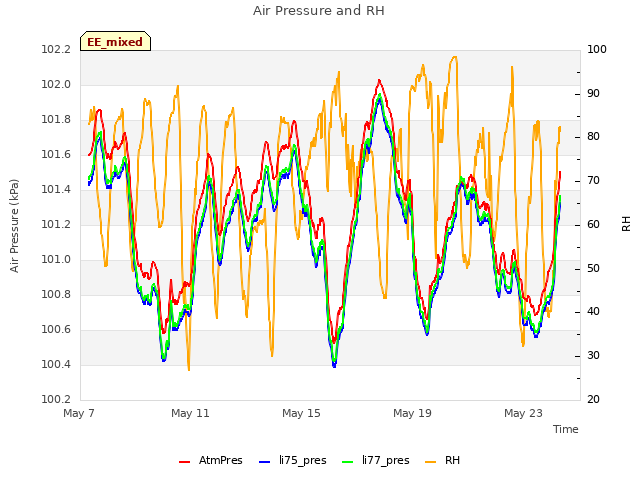Click the AtmPres legend entry
Viewport: 640px width, 480px height.
[211, 460]
